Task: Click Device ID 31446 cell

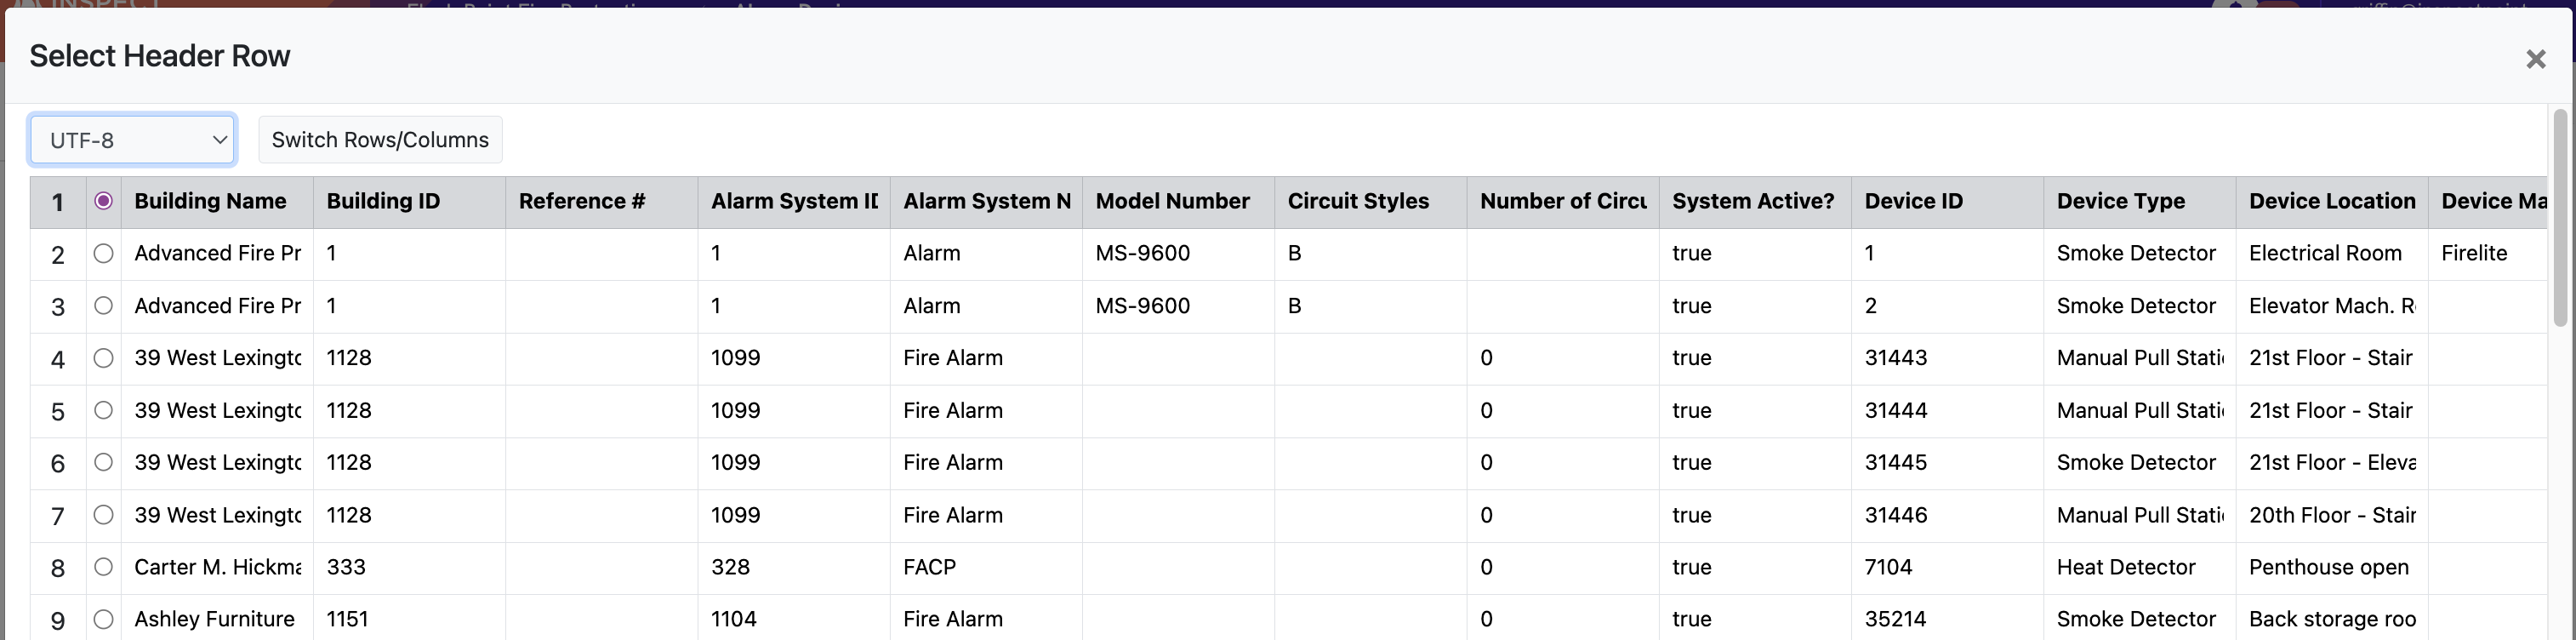Action: click(1947, 515)
